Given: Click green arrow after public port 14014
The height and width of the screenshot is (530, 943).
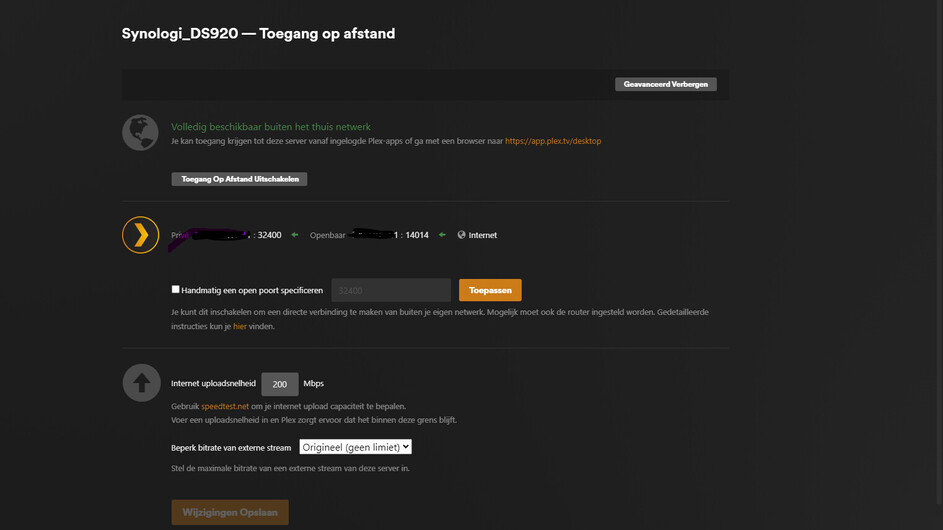Looking at the screenshot, I should [x=442, y=235].
